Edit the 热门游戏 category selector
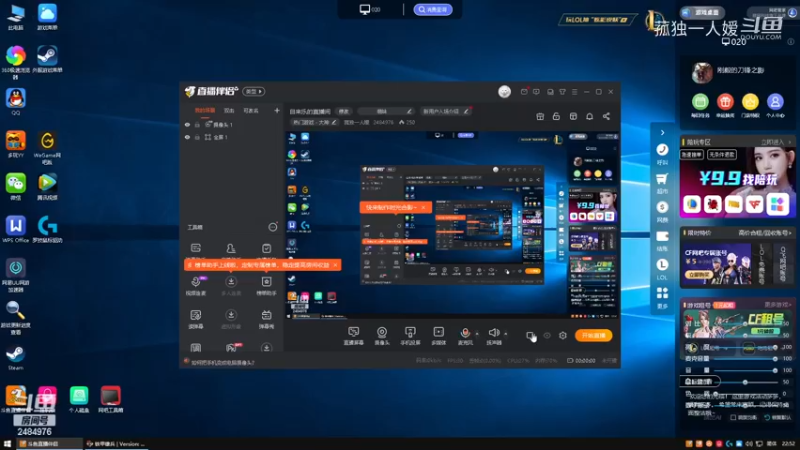Image resolution: width=800 pixels, height=450 pixels. pyautogui.click(x=314, y=122)
